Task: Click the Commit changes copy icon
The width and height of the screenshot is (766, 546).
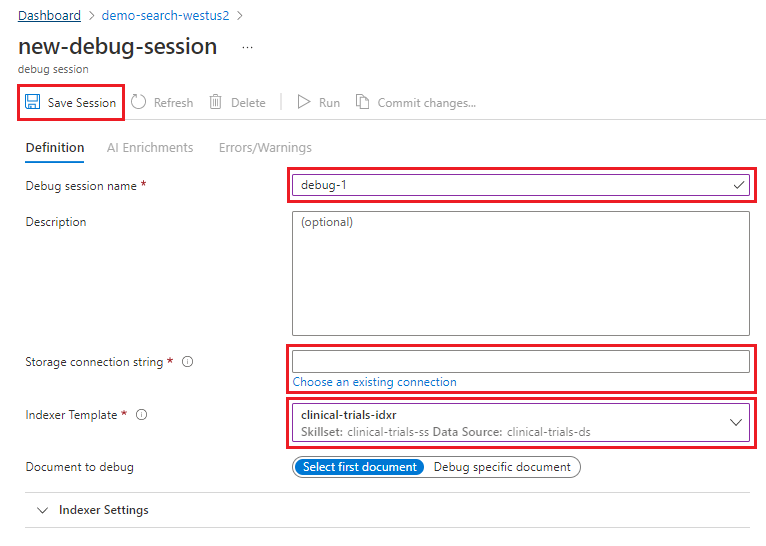Action: tap(363, 102)
